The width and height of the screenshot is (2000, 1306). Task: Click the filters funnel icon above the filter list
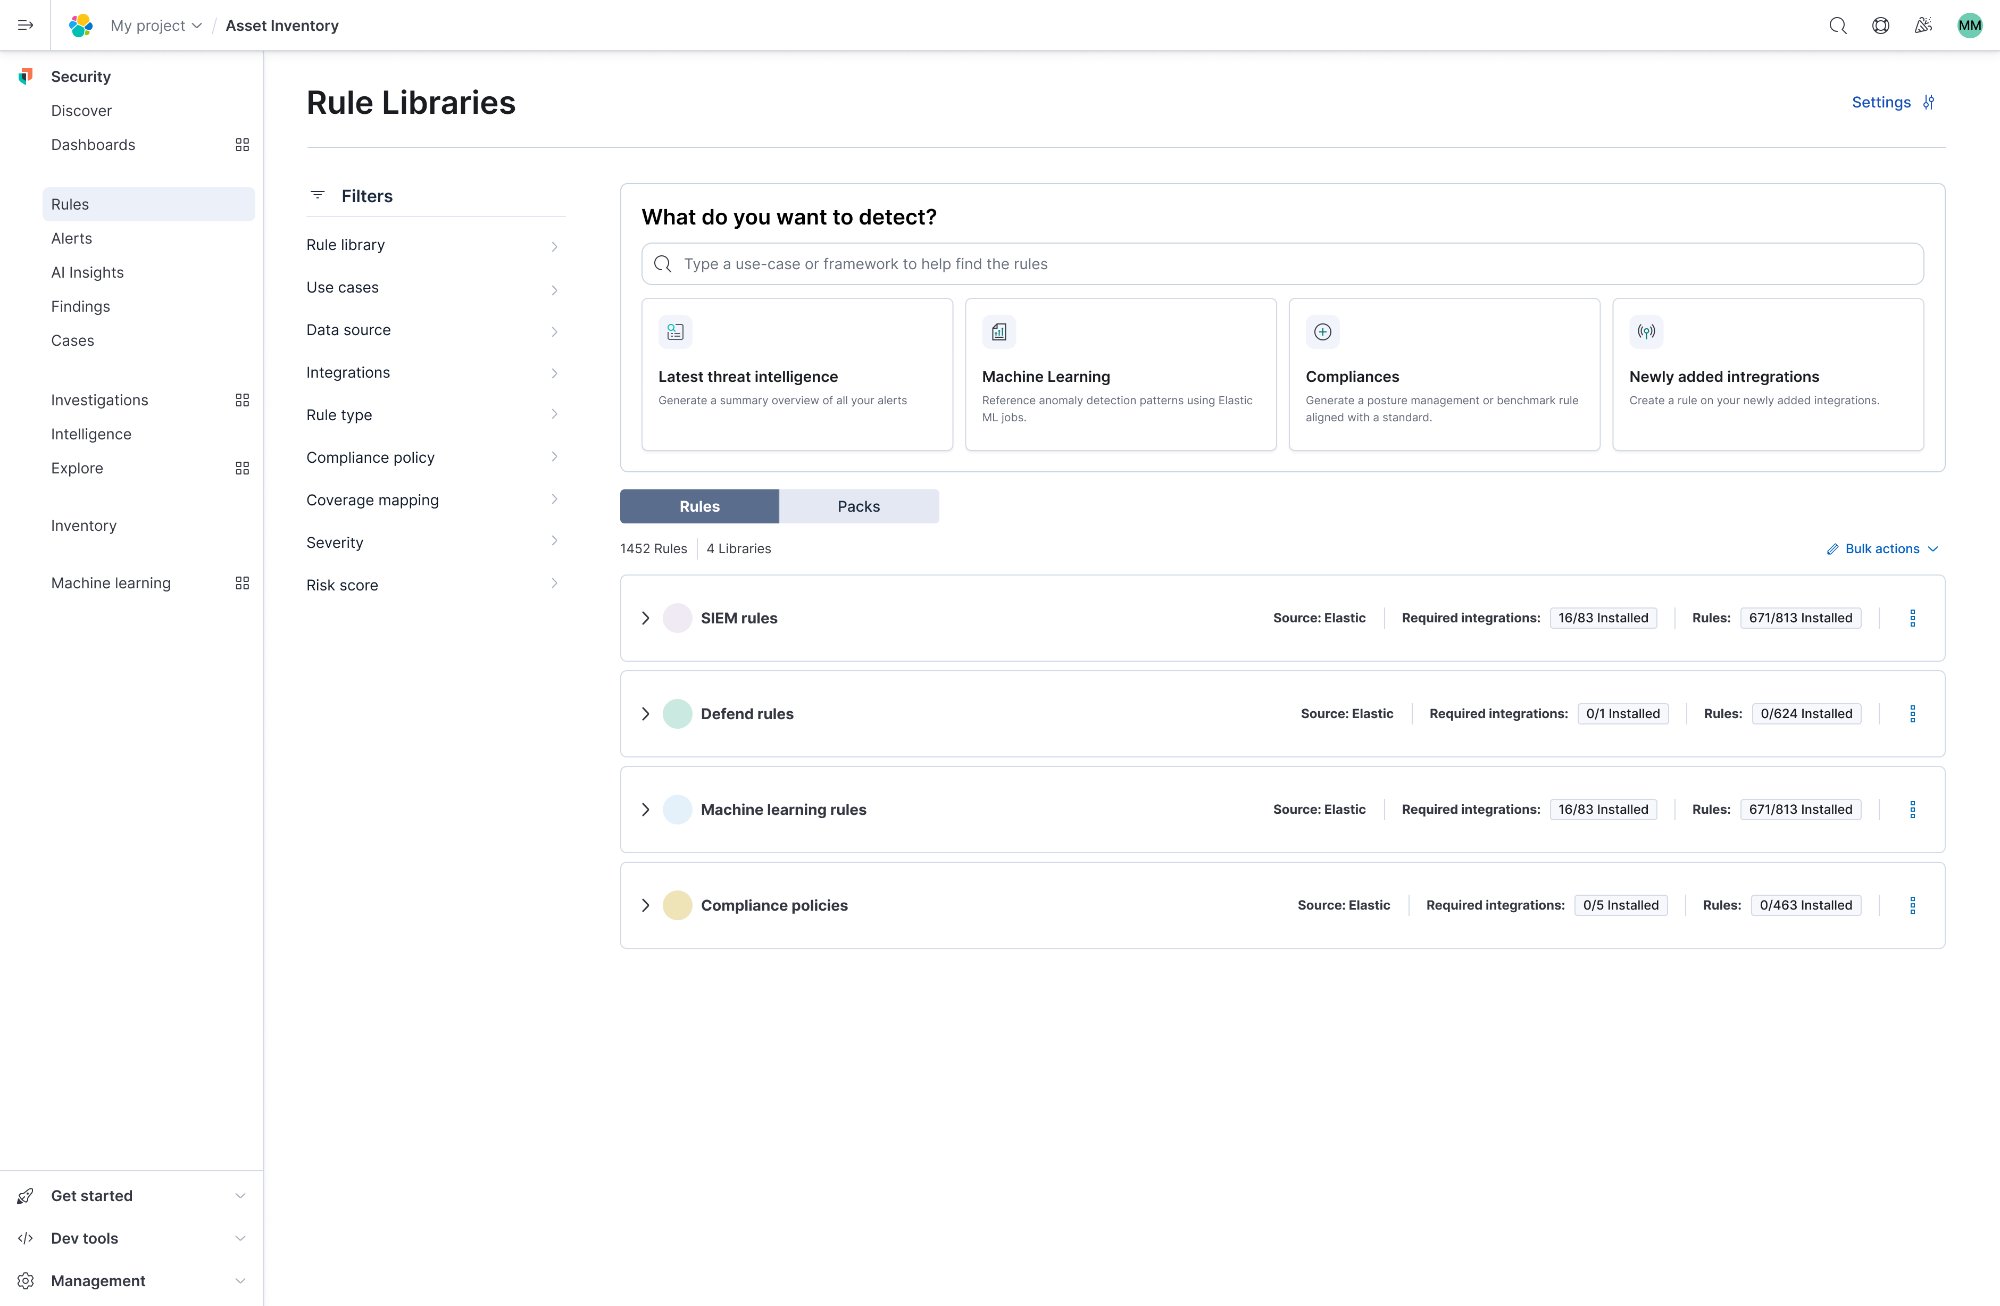coord(318,195)
